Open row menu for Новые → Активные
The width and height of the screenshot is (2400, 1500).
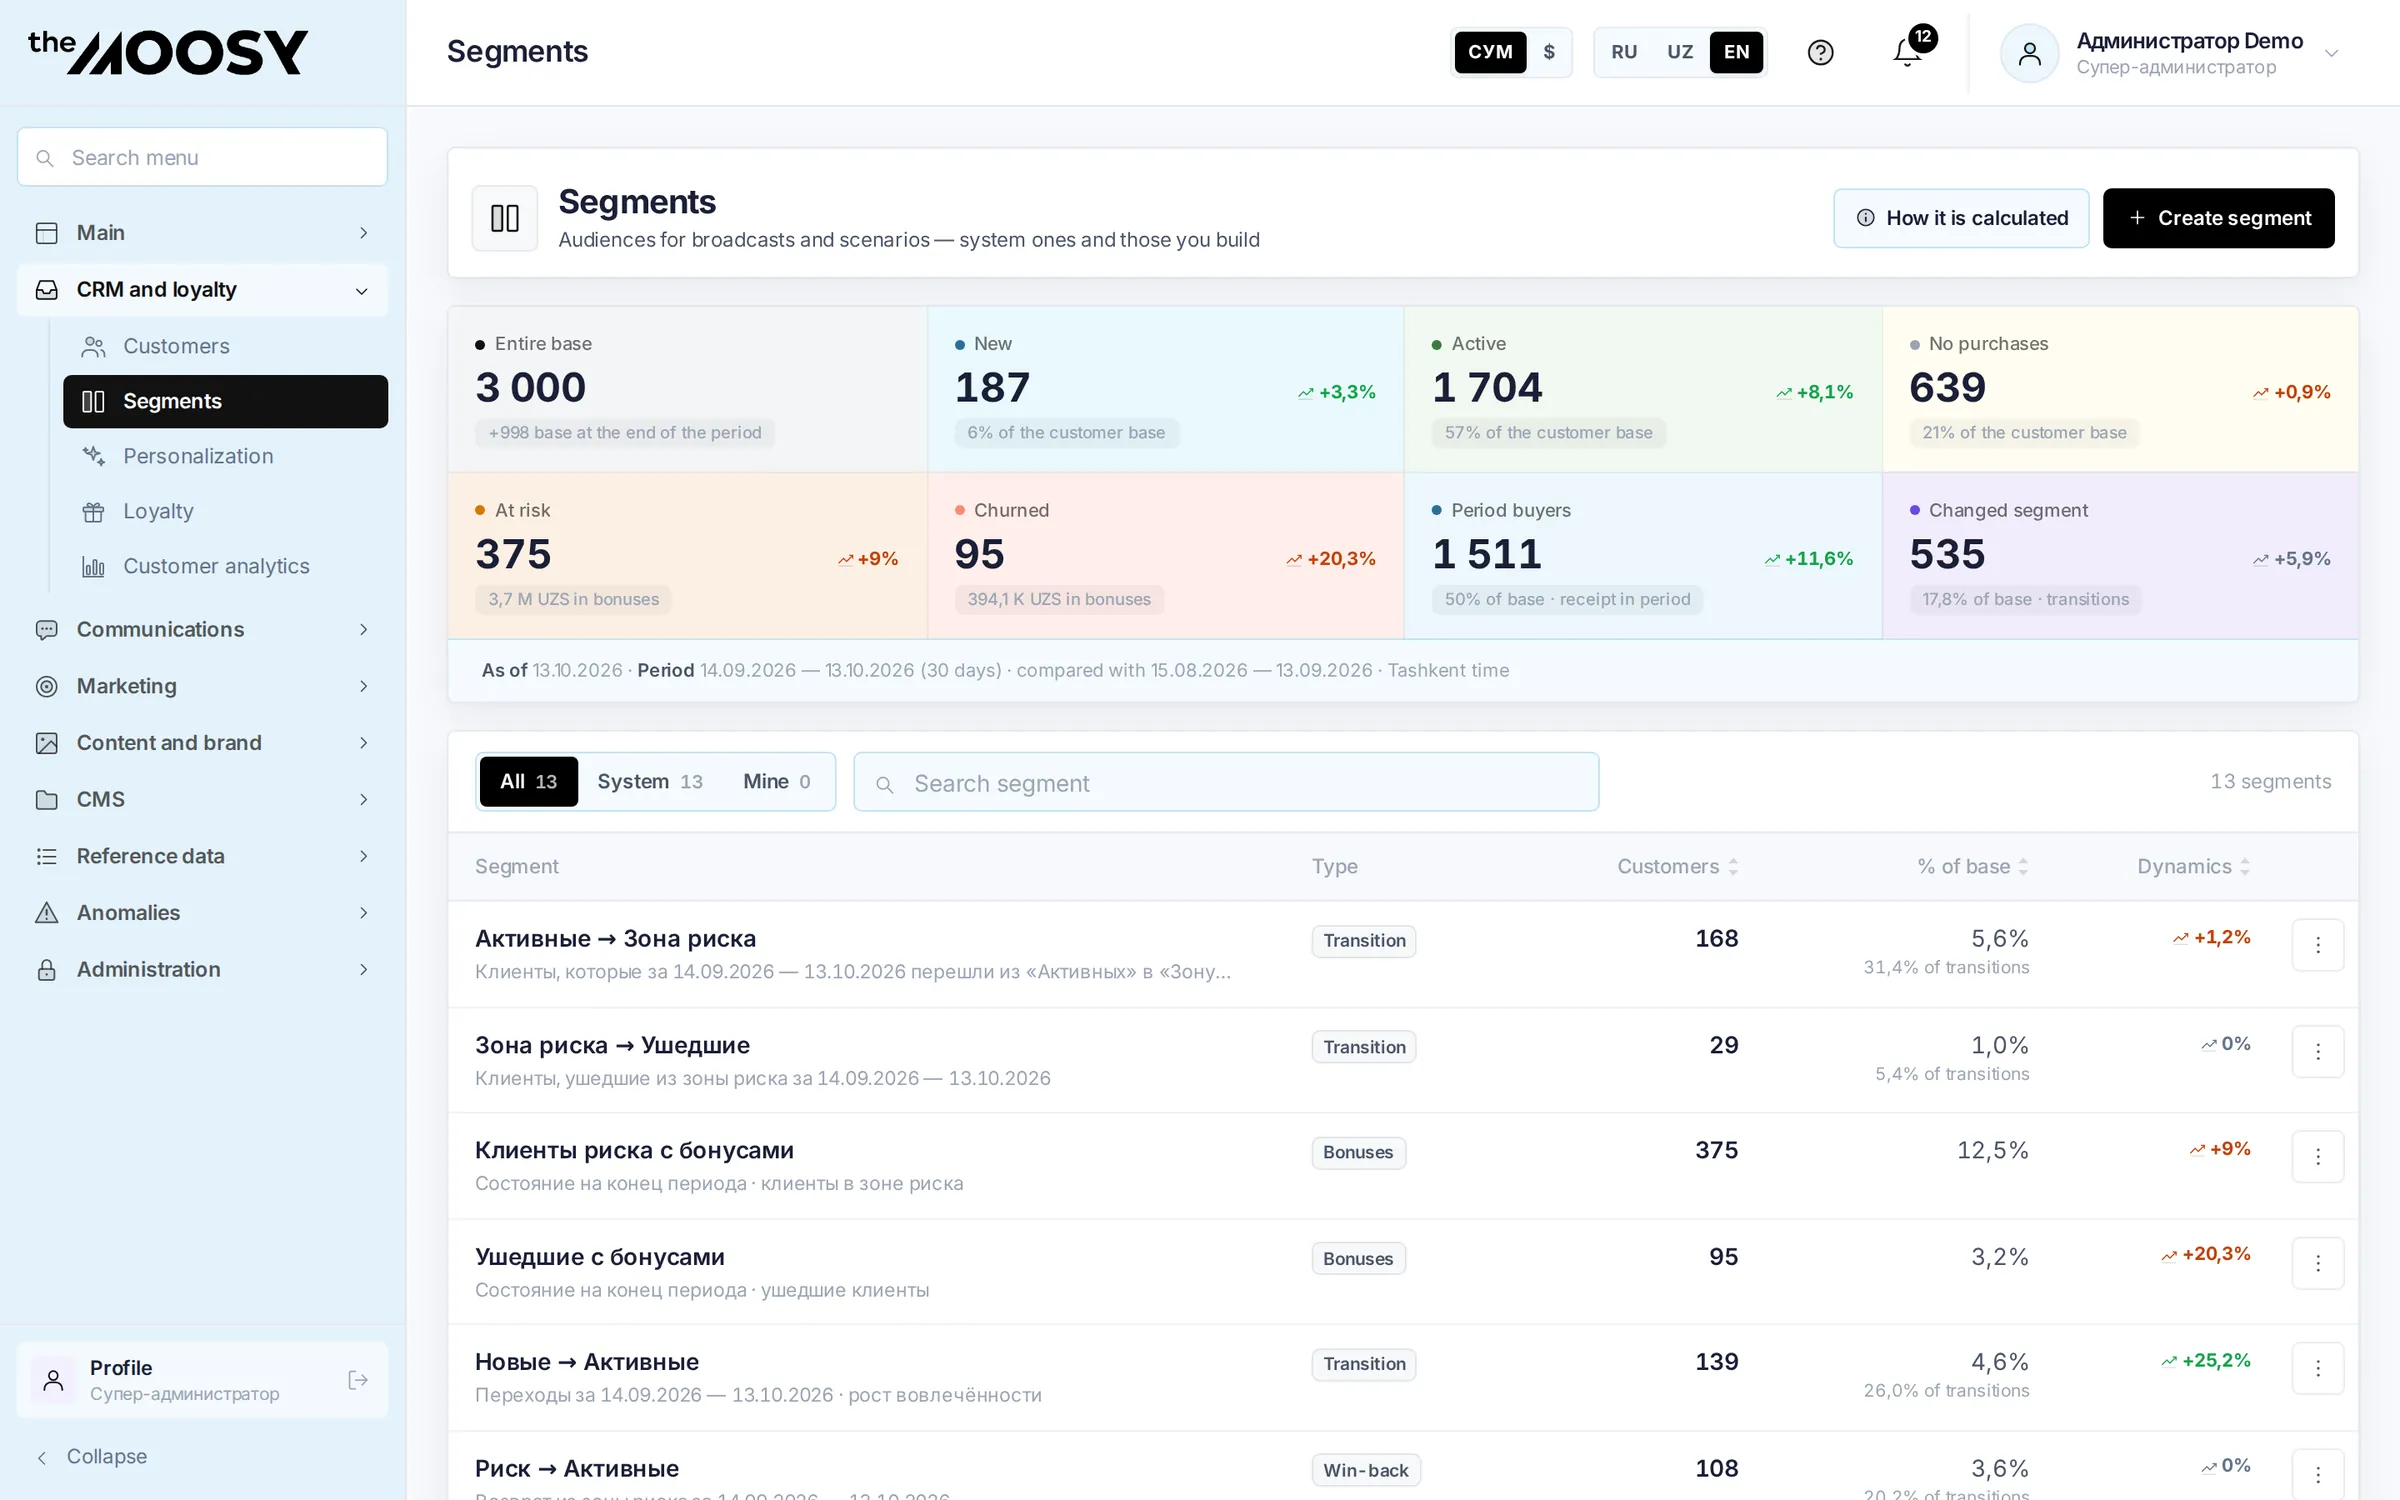tap(2318, 1368)
